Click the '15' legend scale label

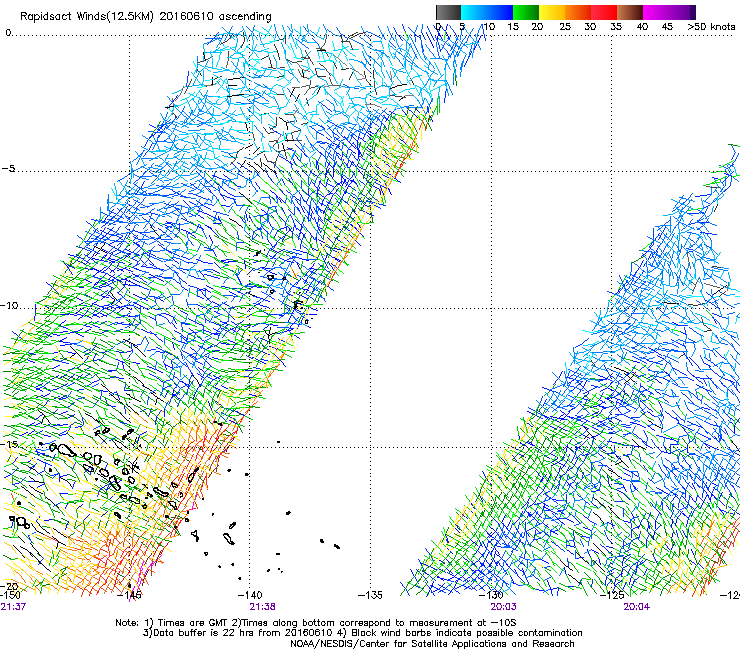513,27
